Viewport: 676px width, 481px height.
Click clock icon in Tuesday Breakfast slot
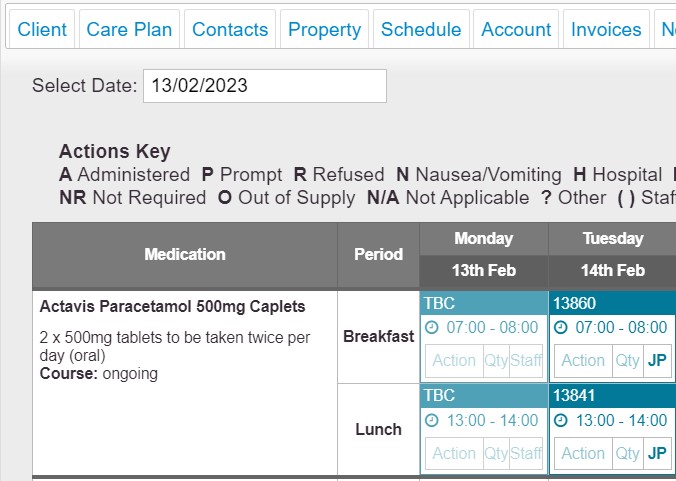coord(560,328)
